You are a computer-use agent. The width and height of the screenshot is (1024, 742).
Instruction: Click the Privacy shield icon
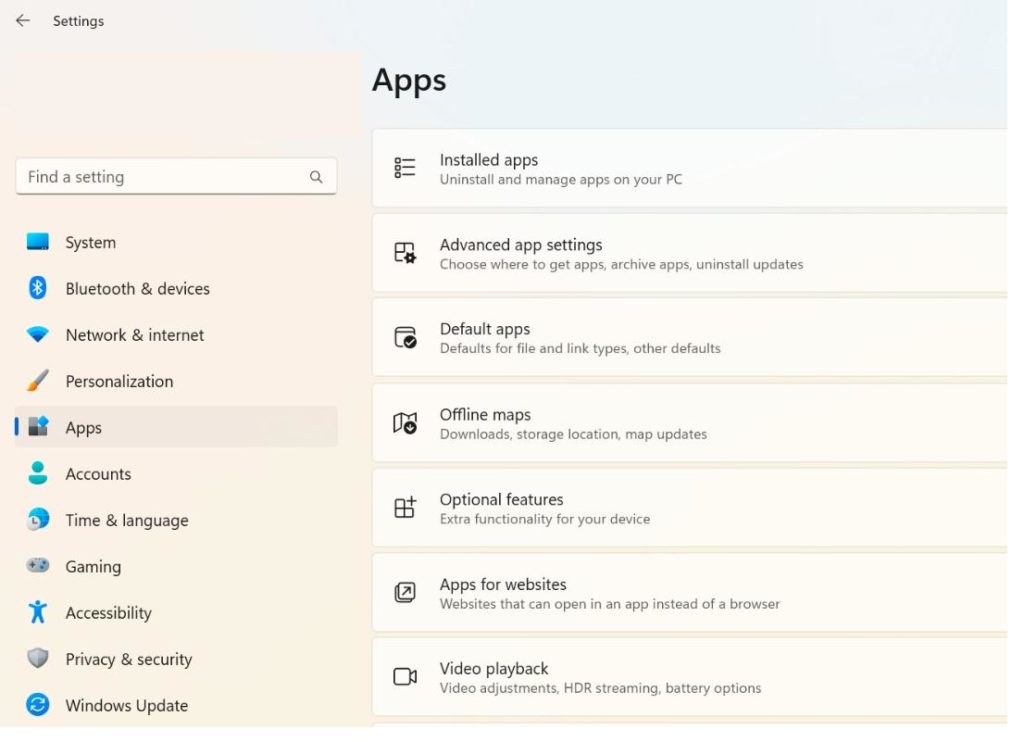pyautogui.click(x=38, y=659)
